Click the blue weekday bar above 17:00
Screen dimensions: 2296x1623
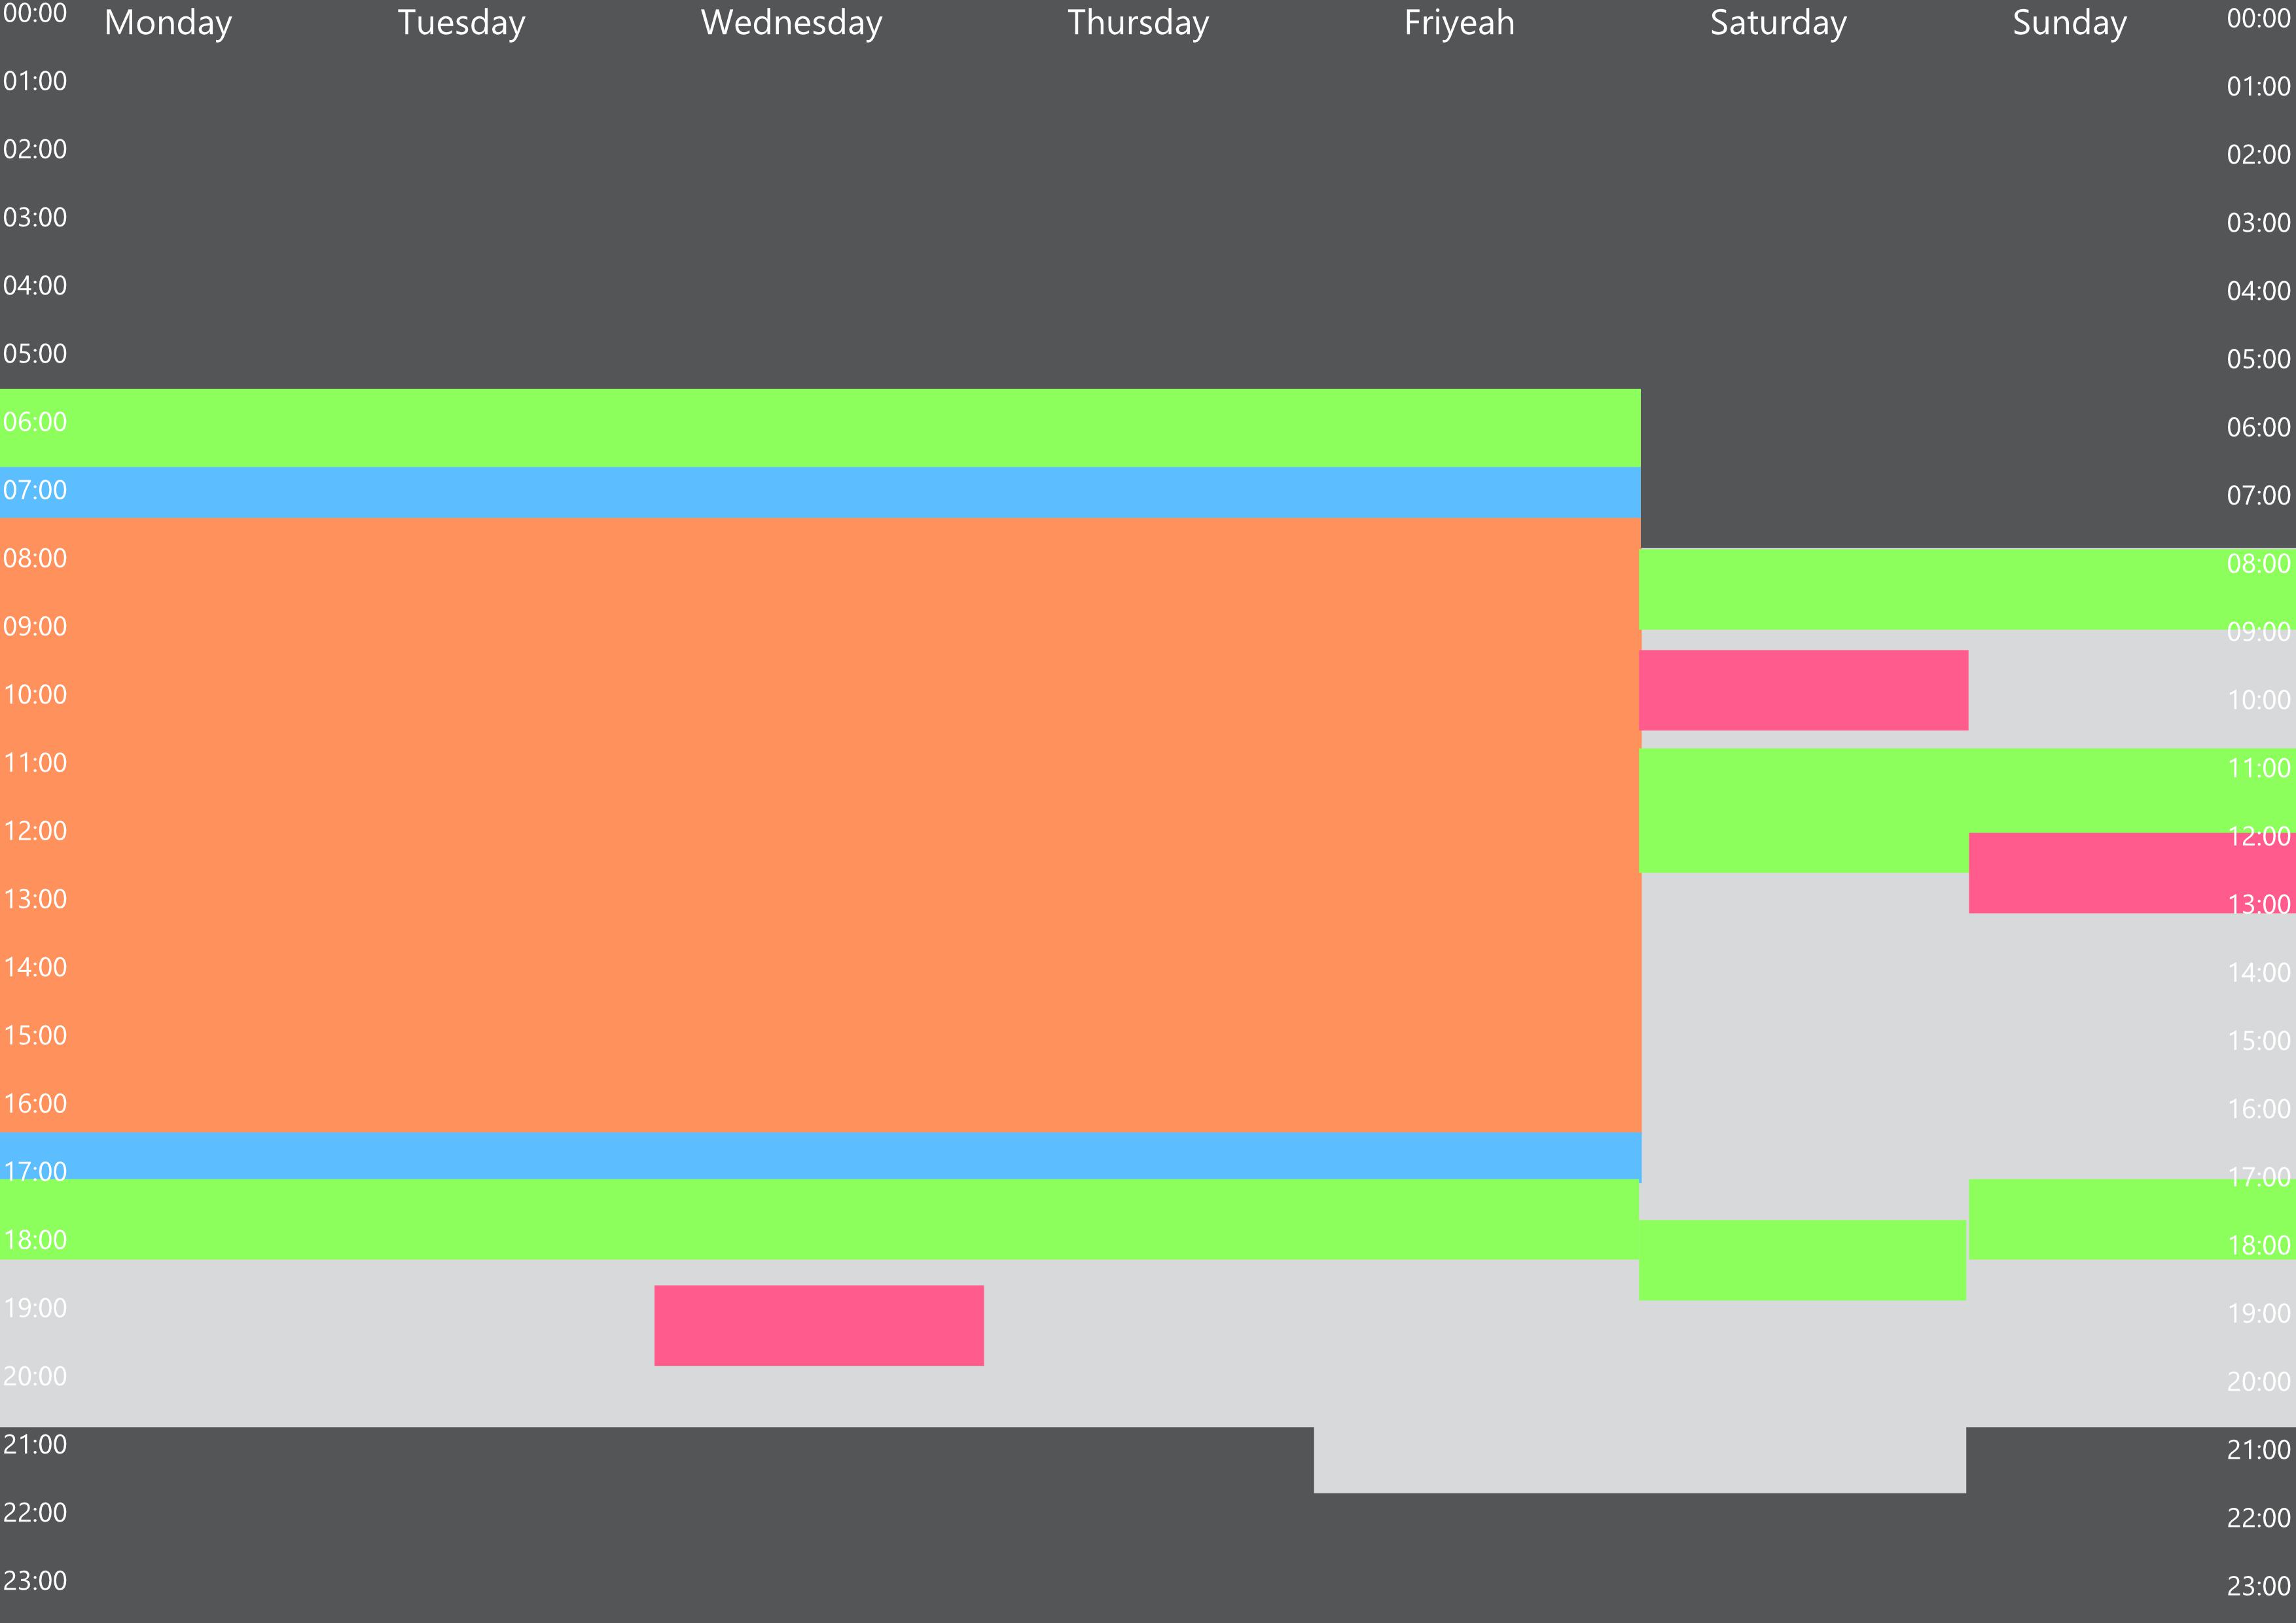(820, 1155)
